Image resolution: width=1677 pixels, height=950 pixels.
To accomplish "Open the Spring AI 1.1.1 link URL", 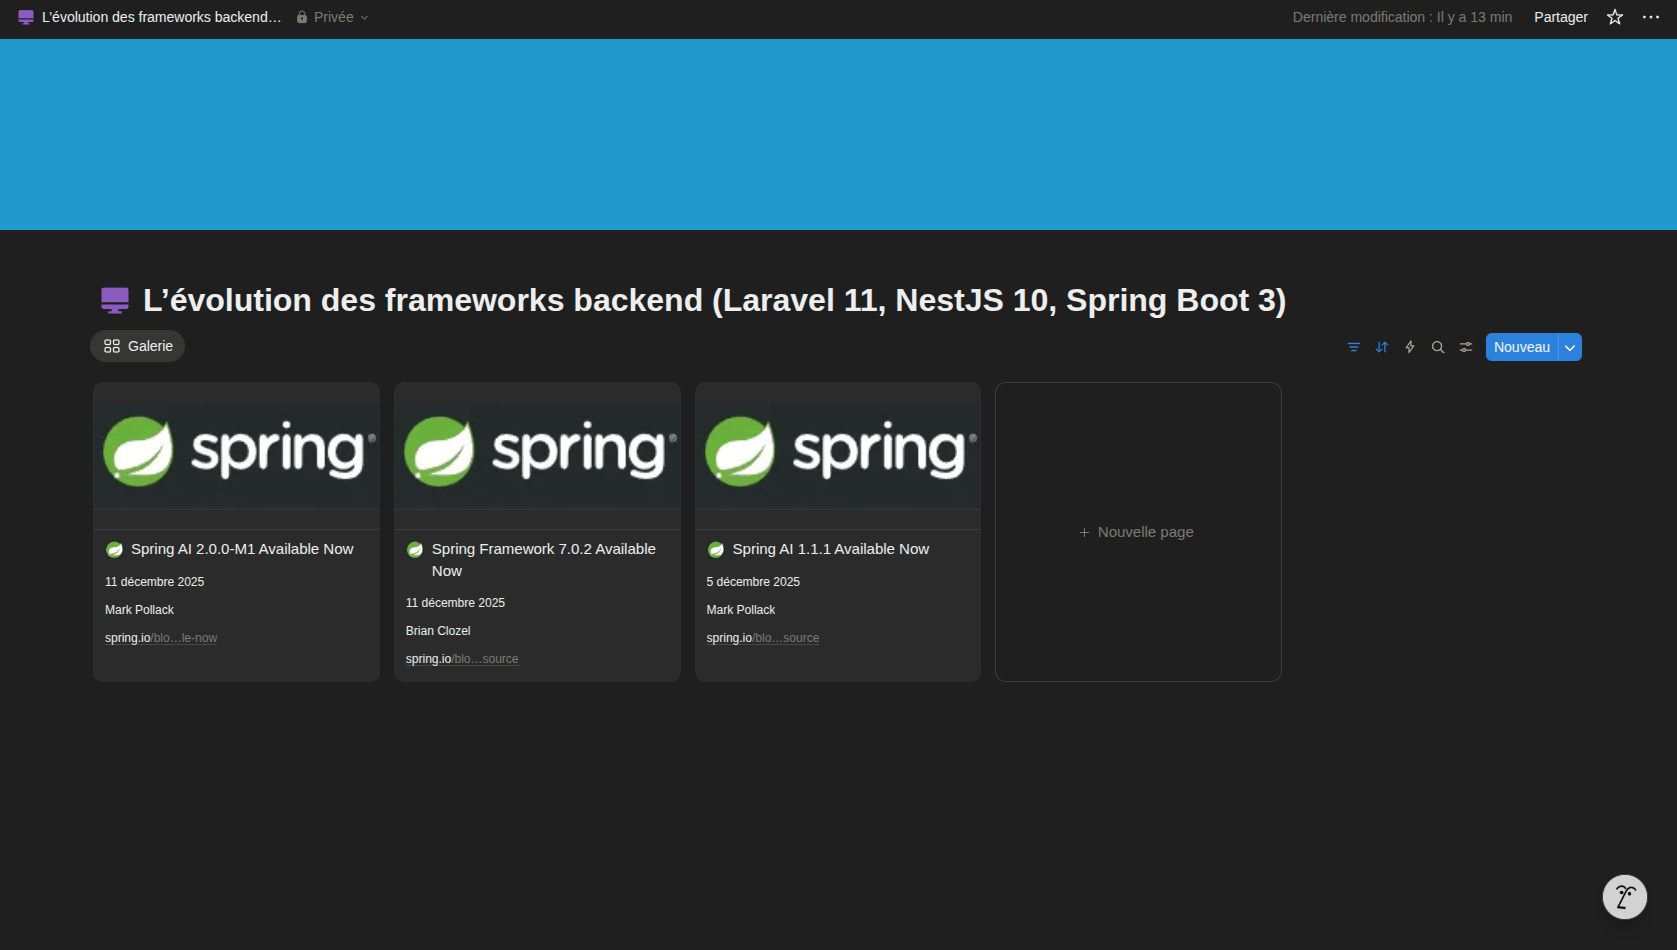I will 762,638.
